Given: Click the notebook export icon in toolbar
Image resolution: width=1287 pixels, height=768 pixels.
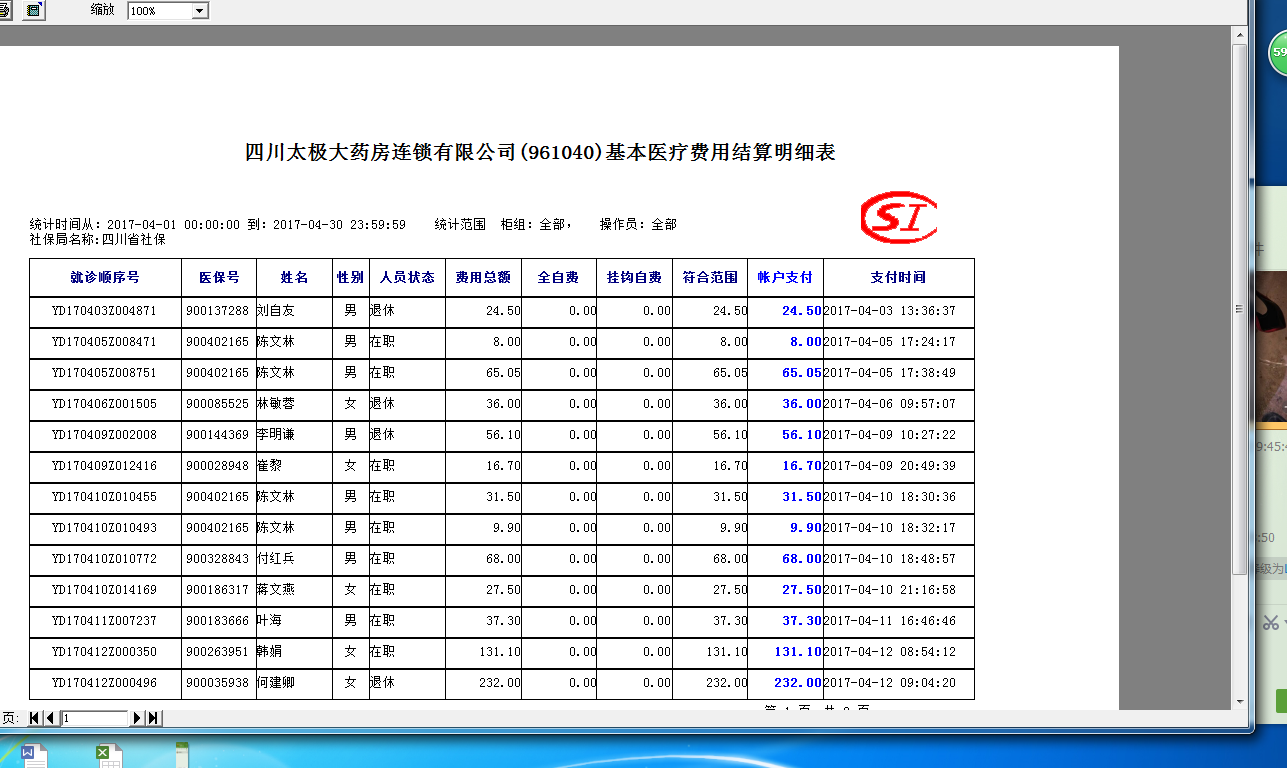Looking at the screenshot, I should click(x=34, y=10).
